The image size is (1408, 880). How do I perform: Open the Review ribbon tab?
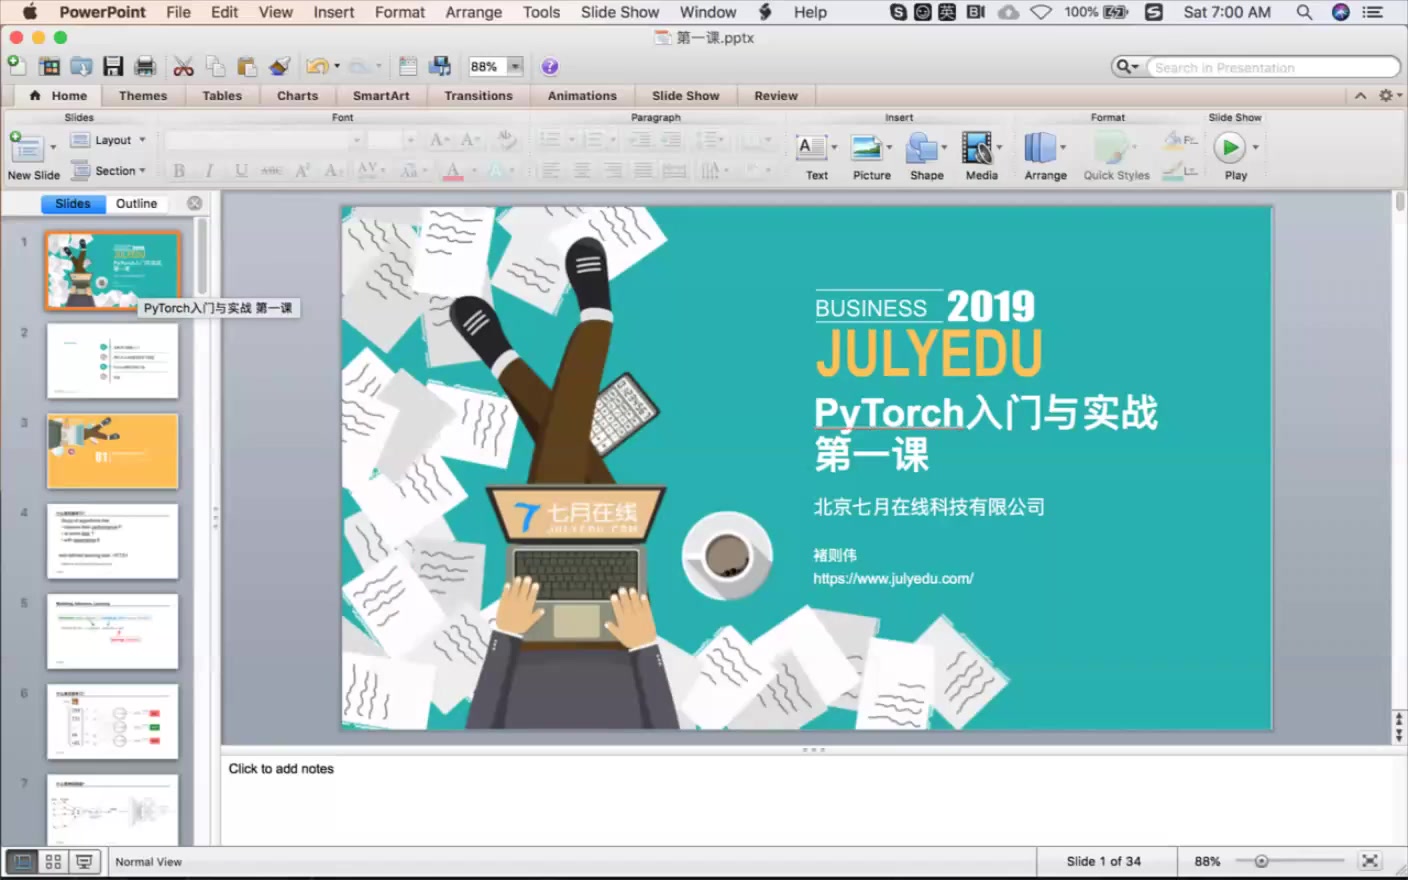click(776, 96)
